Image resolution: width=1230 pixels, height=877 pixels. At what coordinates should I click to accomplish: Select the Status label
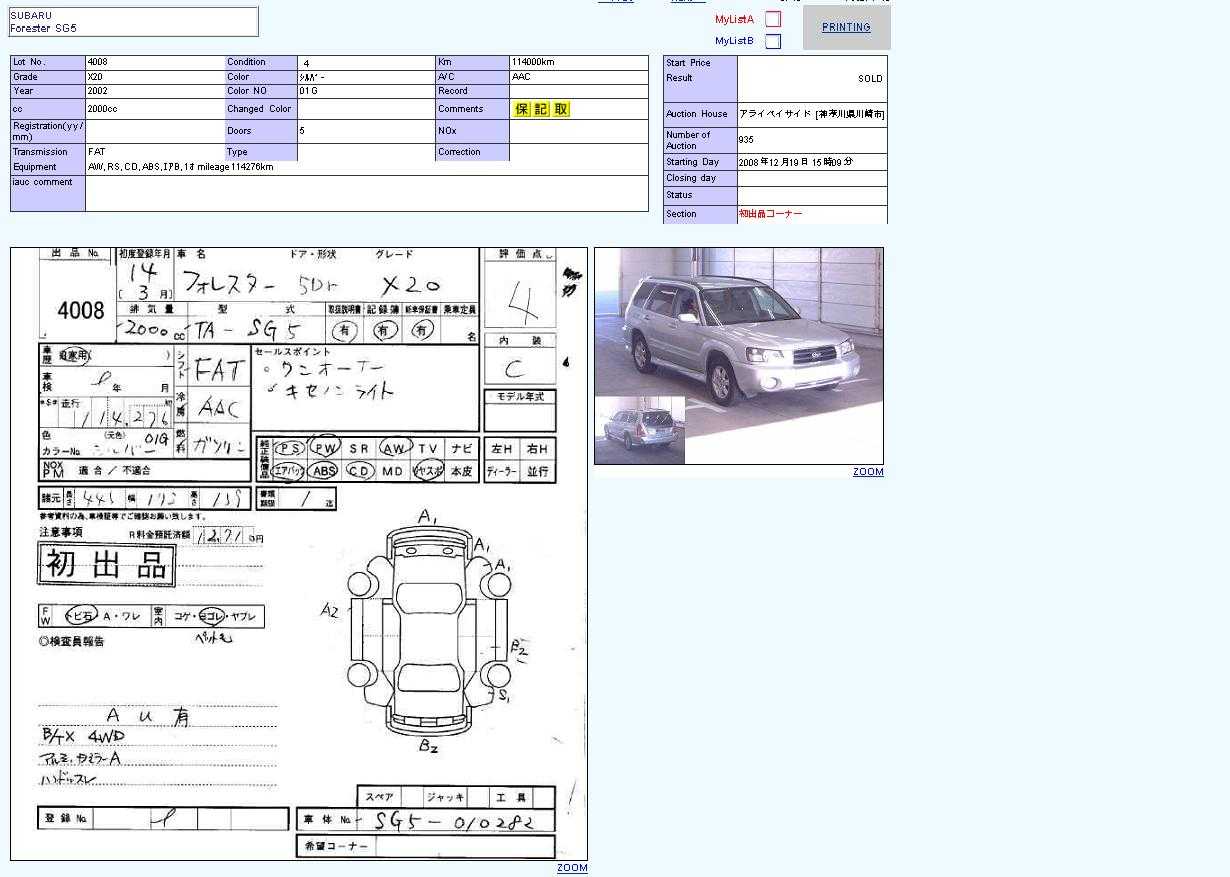[x=679, y=195]
